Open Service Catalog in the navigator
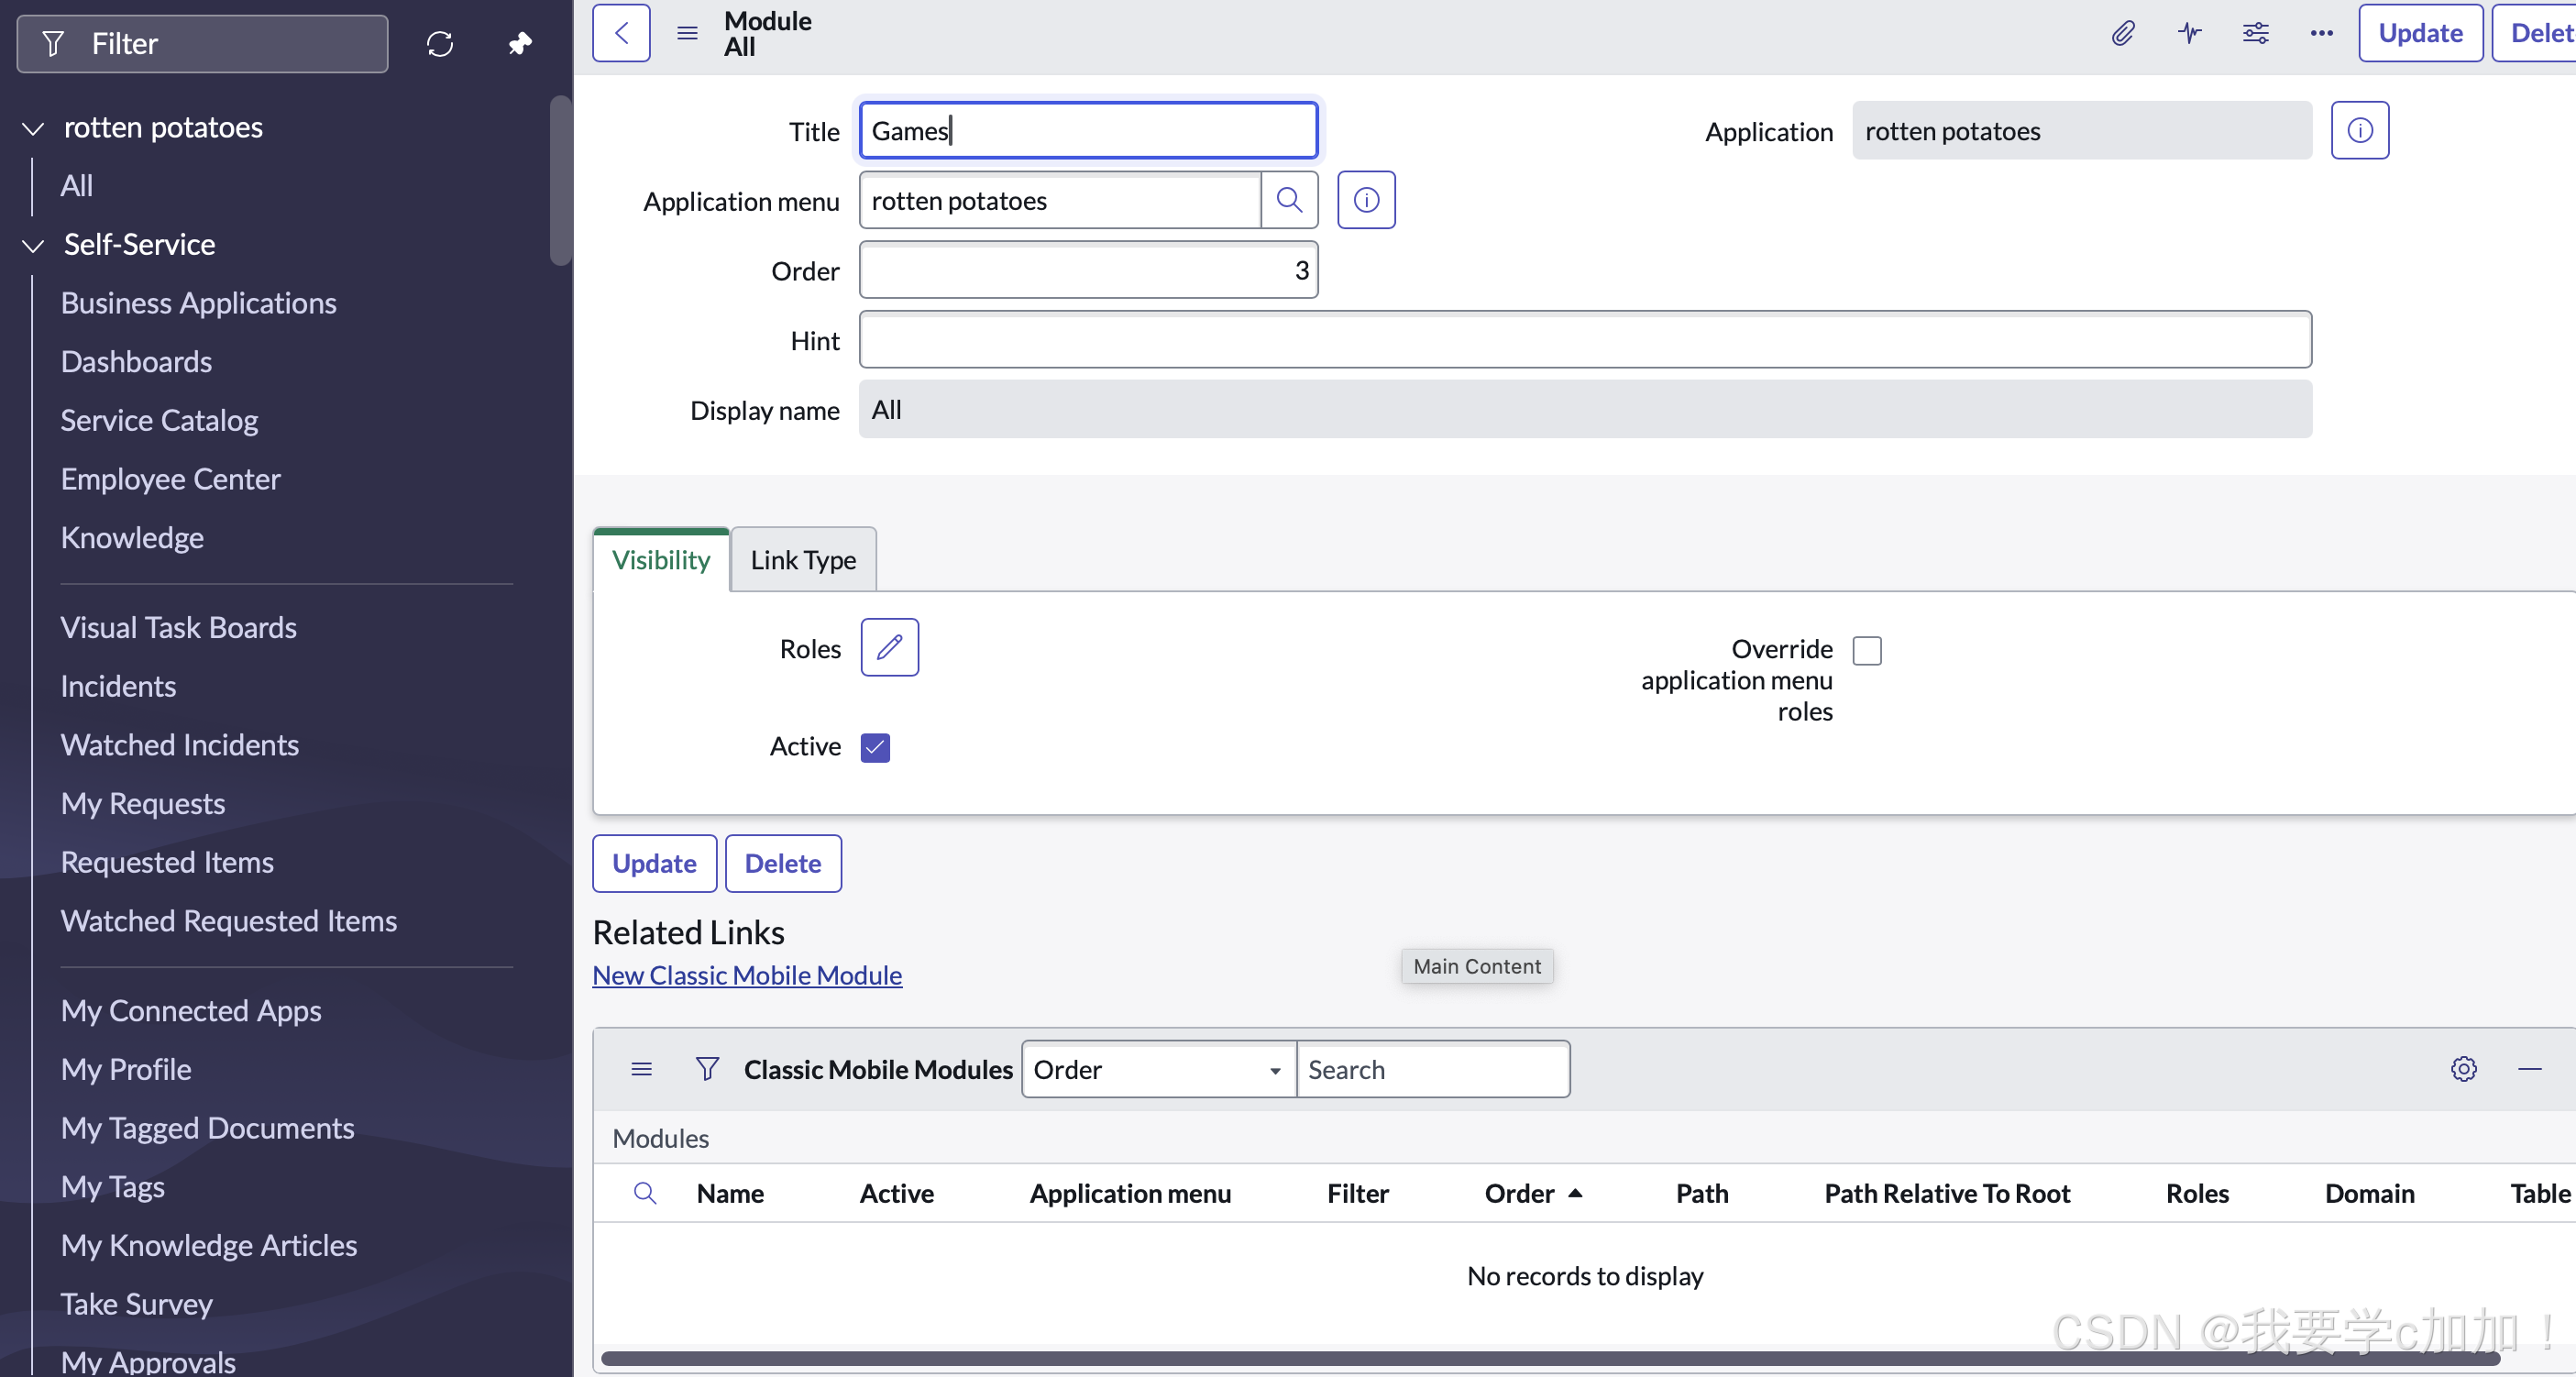2576x1377 pixels. click(159, 420)
